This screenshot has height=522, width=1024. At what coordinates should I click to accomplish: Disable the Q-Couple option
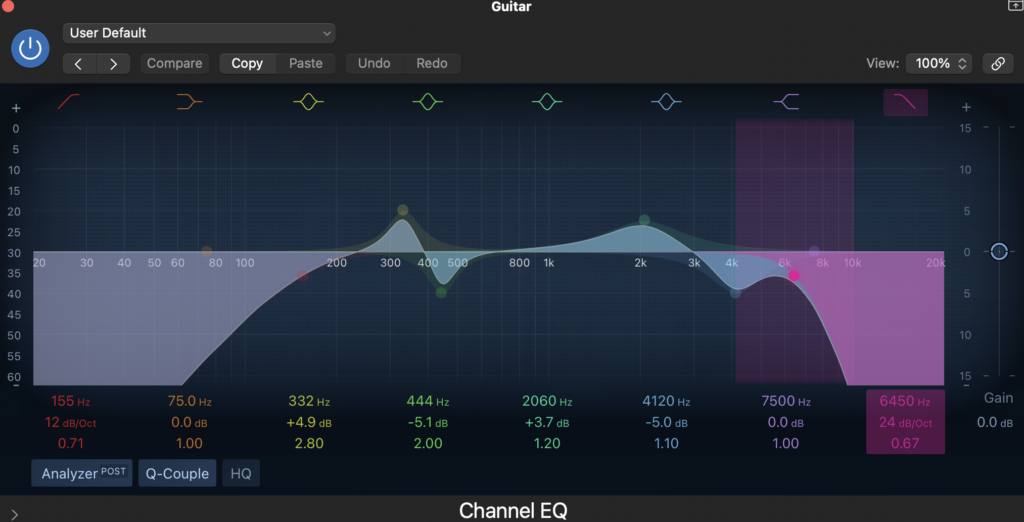point(178,473)
